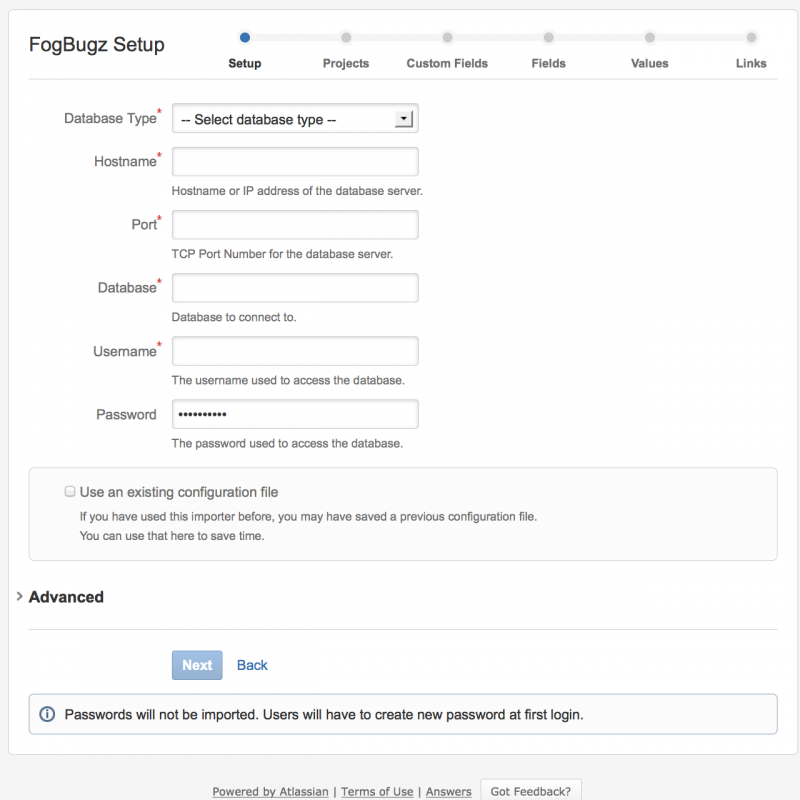Expand the Advanced section

(66, 597)
